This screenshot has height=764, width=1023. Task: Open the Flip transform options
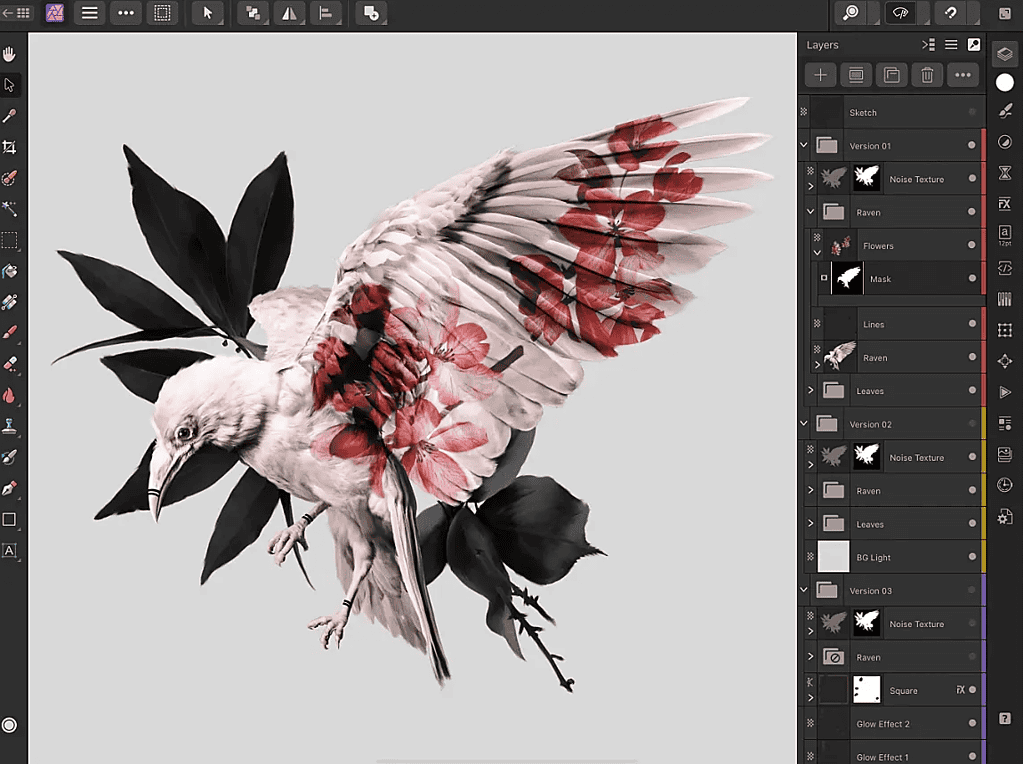289,13
